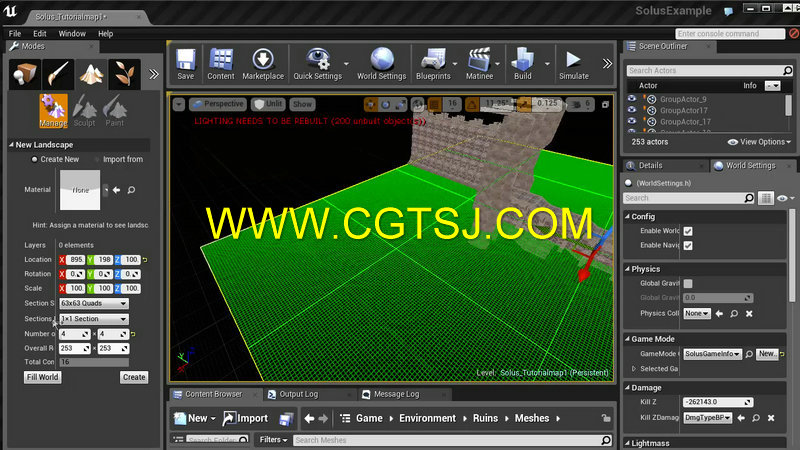Open World Settings from toolbar
This screenshot has width=800, height=450.
[x=382, y=64]
